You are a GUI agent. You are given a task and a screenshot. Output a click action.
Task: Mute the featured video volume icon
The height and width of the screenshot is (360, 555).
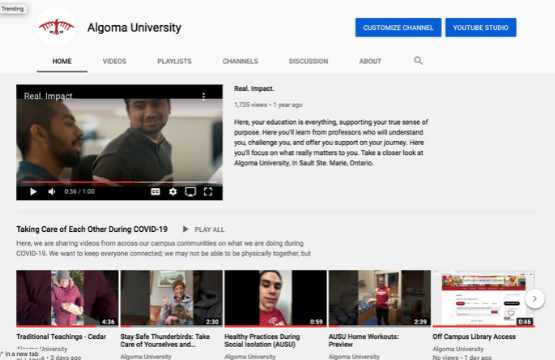52,192
